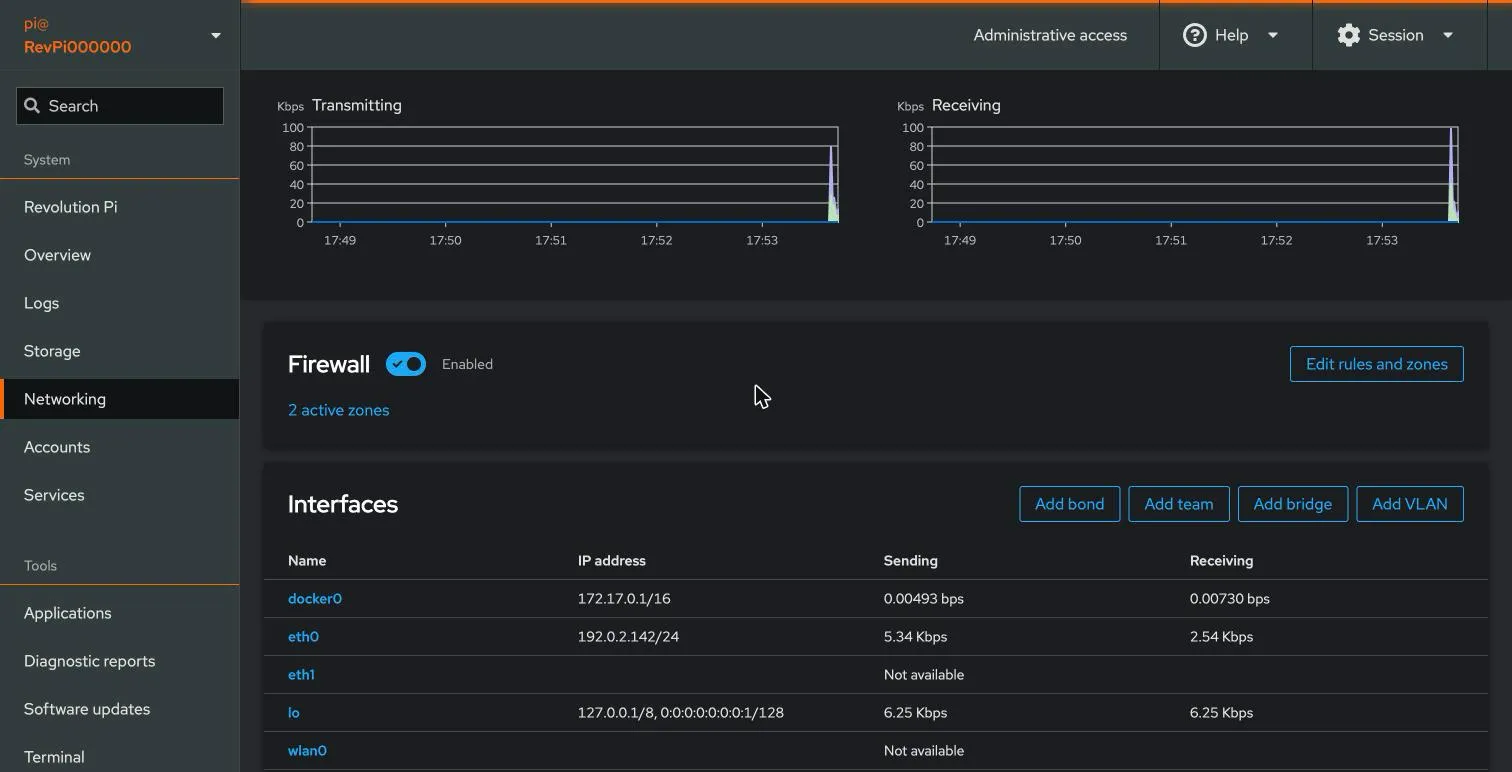The height and width of the screenshot is (772, 1512).
Task: Select Networking in the sidebar
Action: pyautogui.click(x=120, y=399)
